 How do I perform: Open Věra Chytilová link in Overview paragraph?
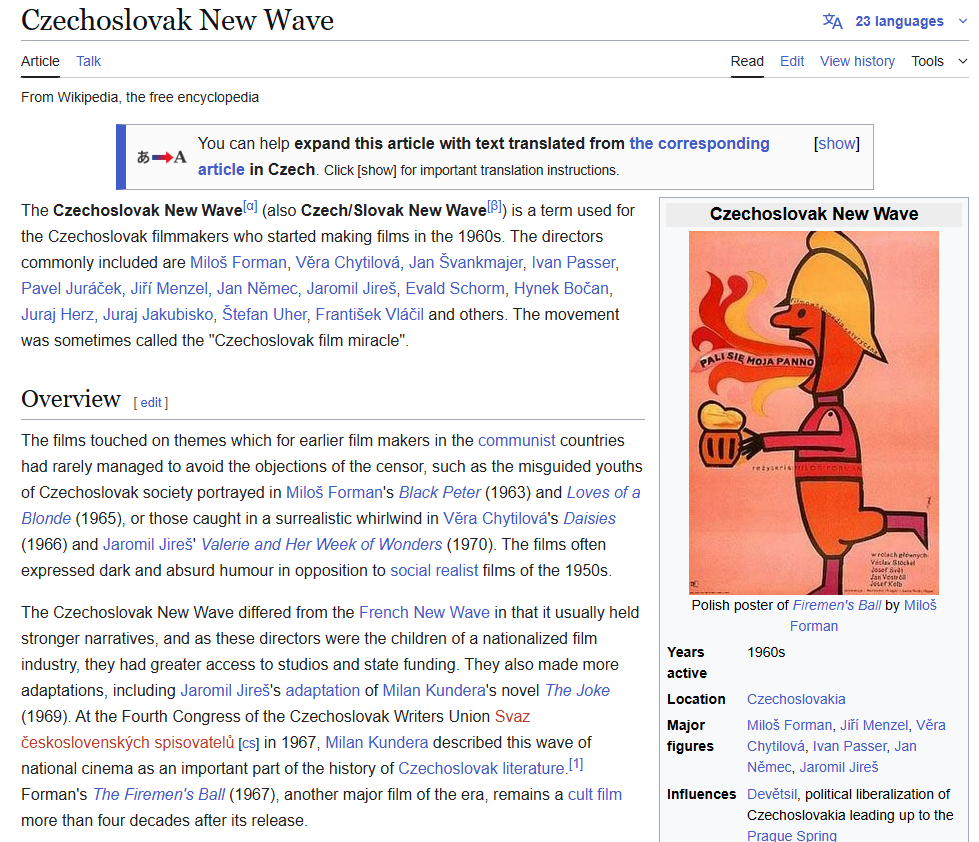496,519
